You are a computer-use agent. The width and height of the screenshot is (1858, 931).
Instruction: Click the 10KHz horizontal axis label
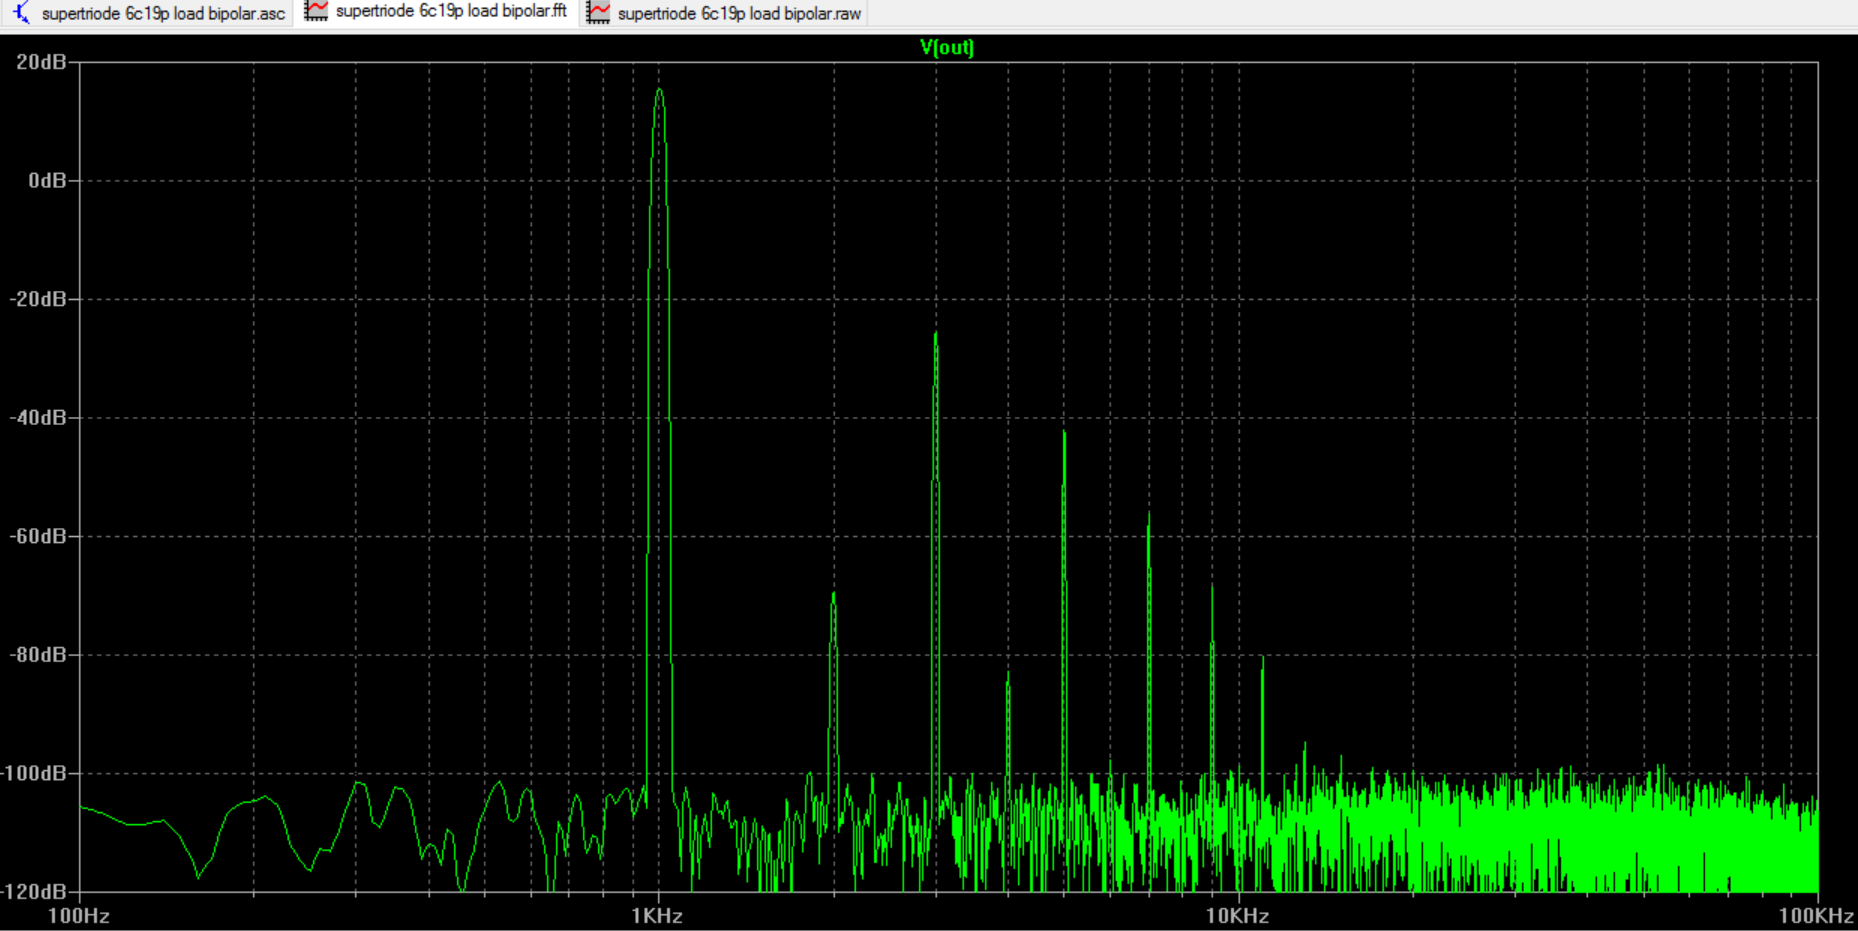(x=1237, y=916)
